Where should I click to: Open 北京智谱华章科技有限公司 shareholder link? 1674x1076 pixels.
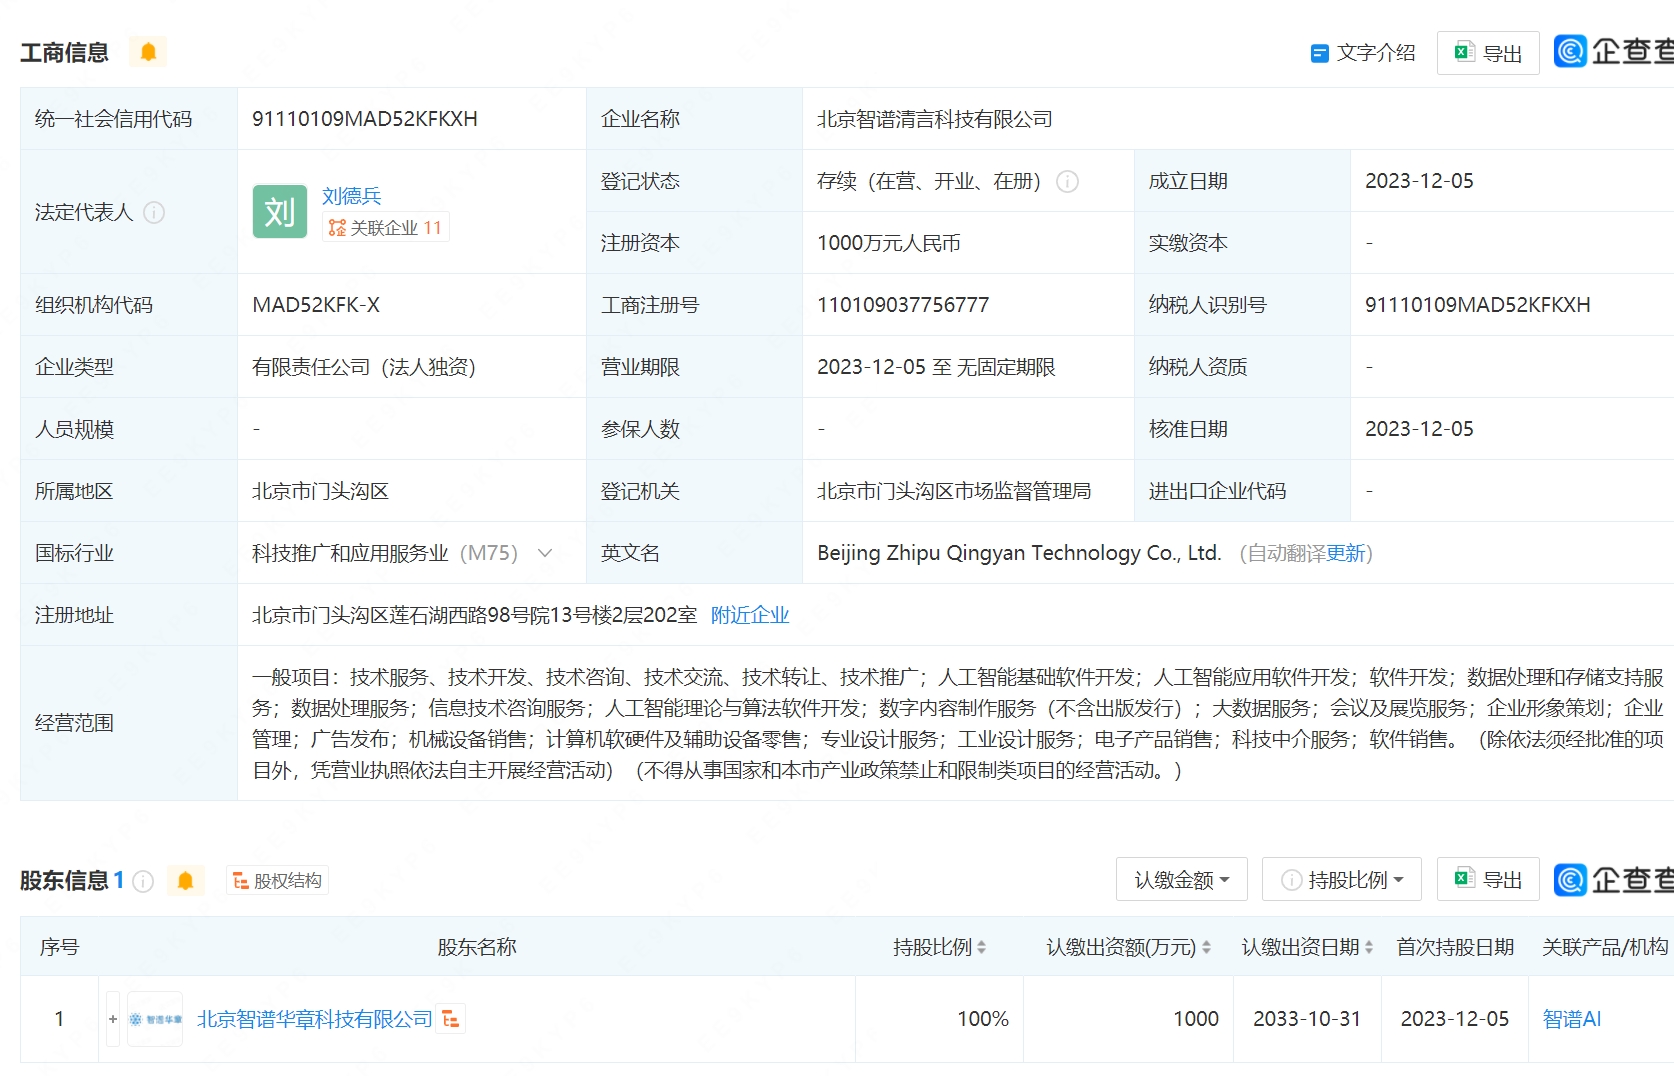tap(314, 1019)
